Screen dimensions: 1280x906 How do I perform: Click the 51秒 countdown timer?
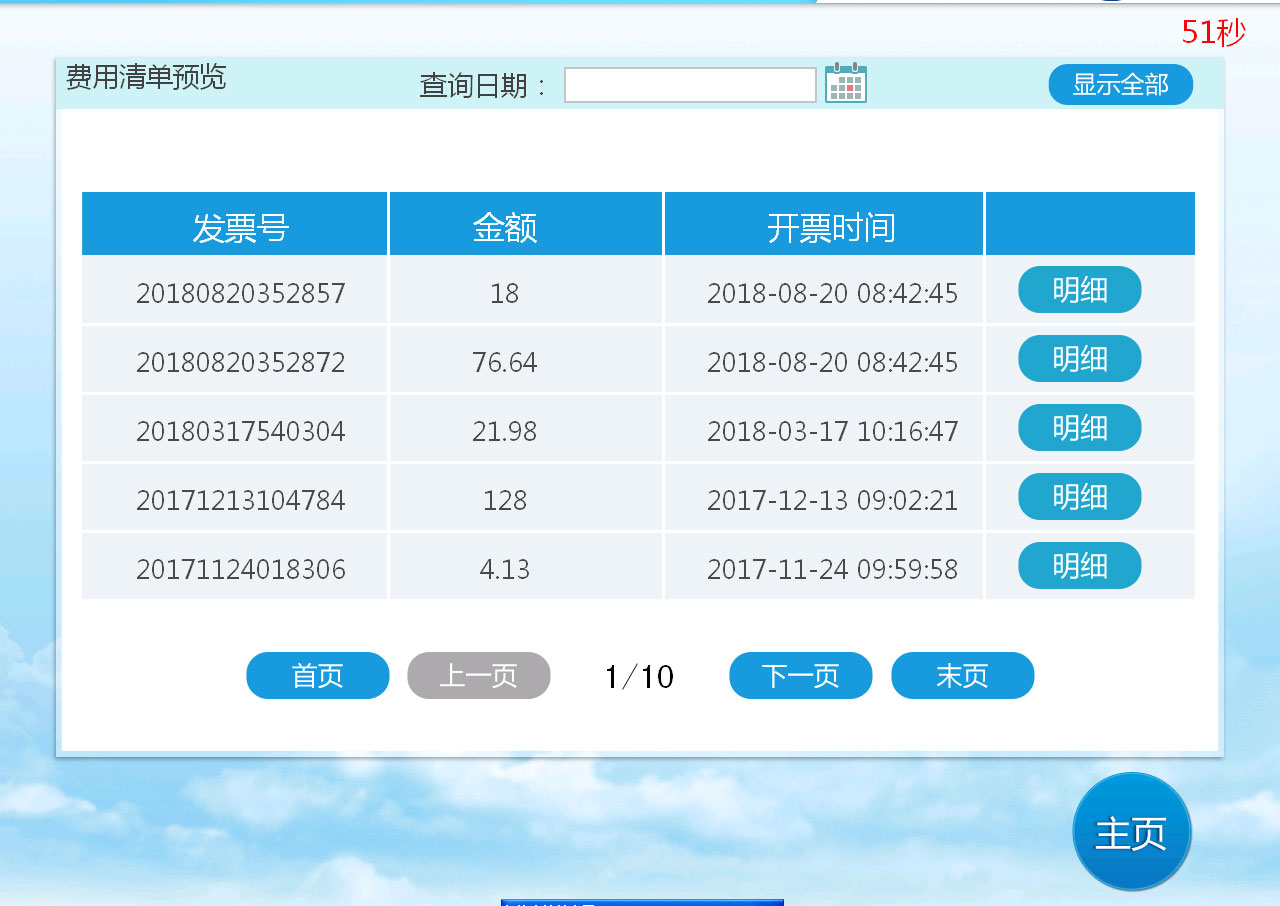[x=1213, y=32]
